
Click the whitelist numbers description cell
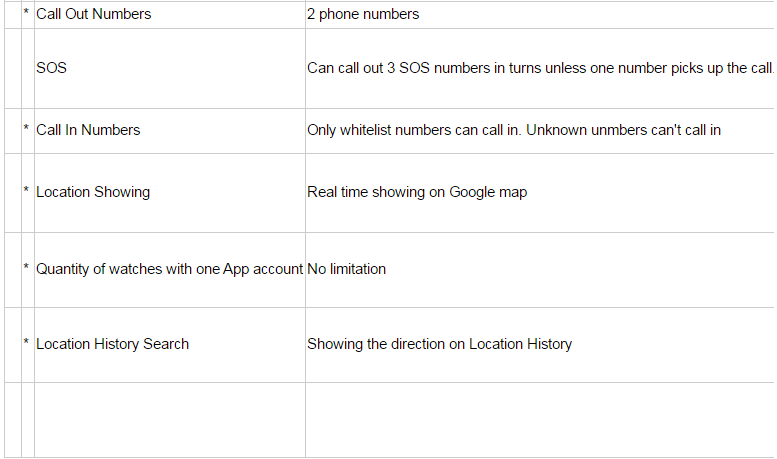coord(514,130)
